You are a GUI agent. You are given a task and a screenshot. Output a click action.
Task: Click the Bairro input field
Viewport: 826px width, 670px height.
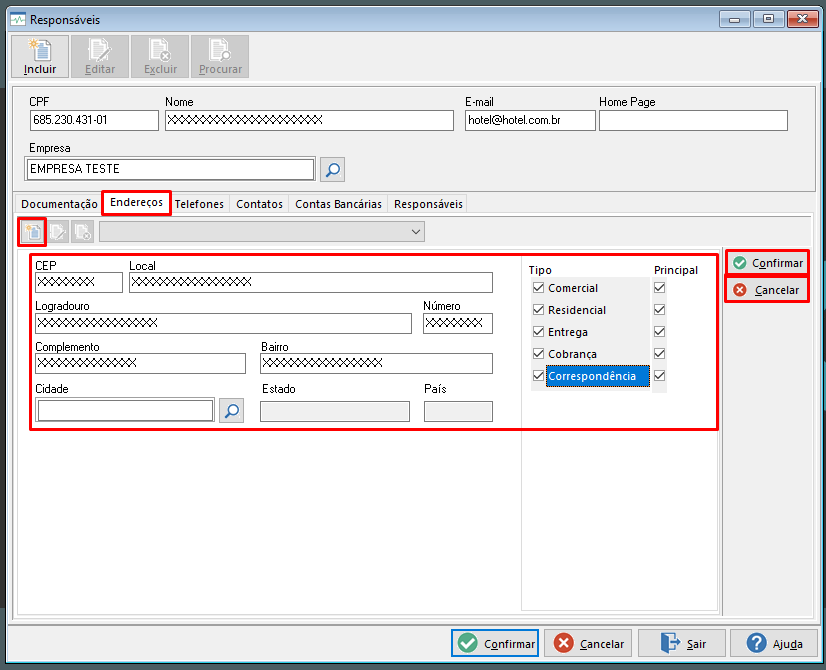[x=377, y=363]
